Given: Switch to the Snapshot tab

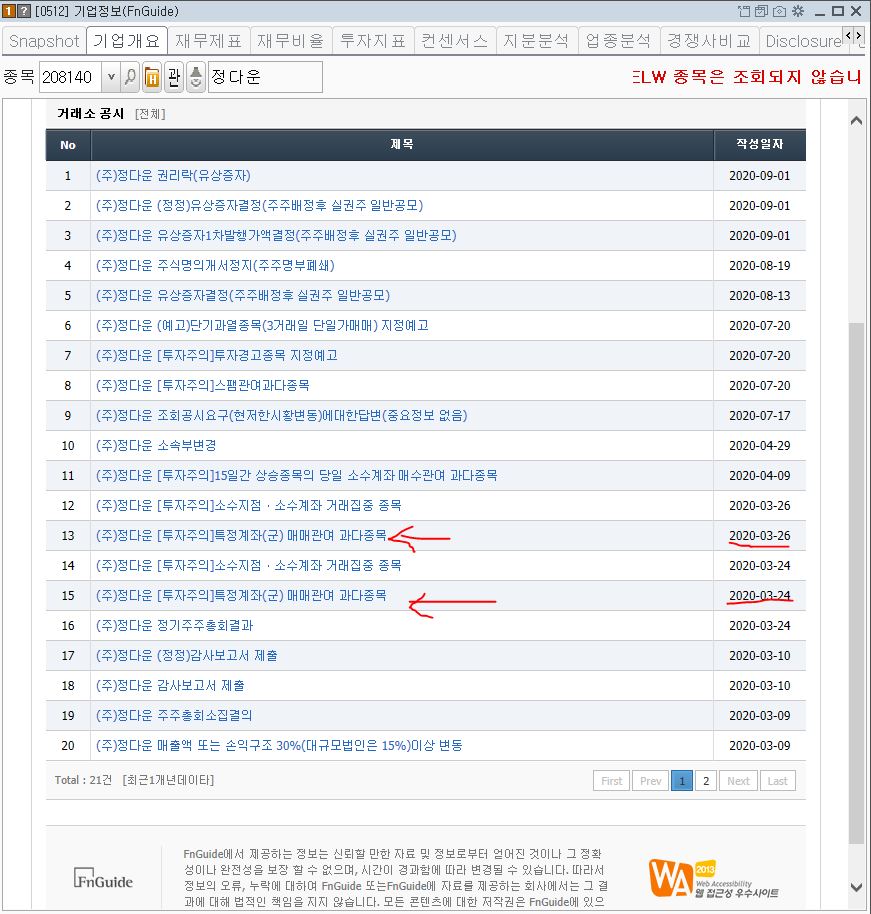Looking at the screenshot, I should click(44, 41).
